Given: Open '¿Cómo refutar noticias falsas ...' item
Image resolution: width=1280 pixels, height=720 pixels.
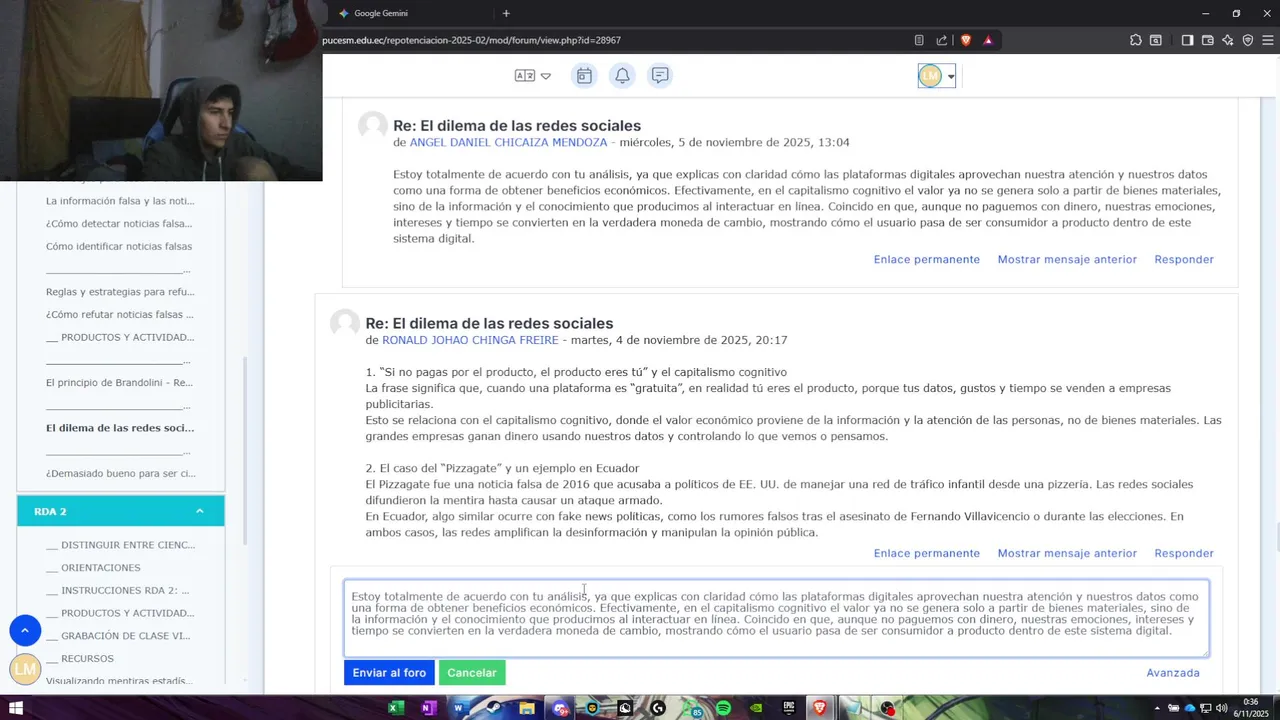Looking at the screenshot, I should 120,314.
